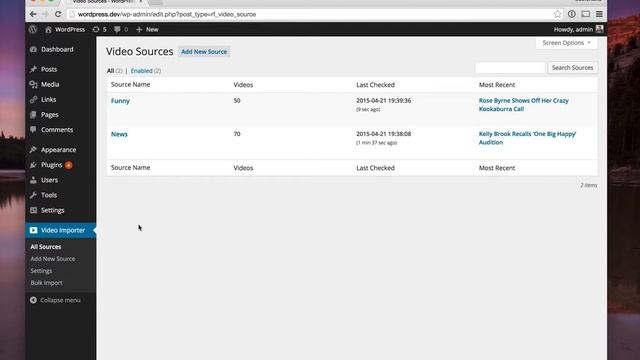Click the Video Importer play icon

(33, 230)
